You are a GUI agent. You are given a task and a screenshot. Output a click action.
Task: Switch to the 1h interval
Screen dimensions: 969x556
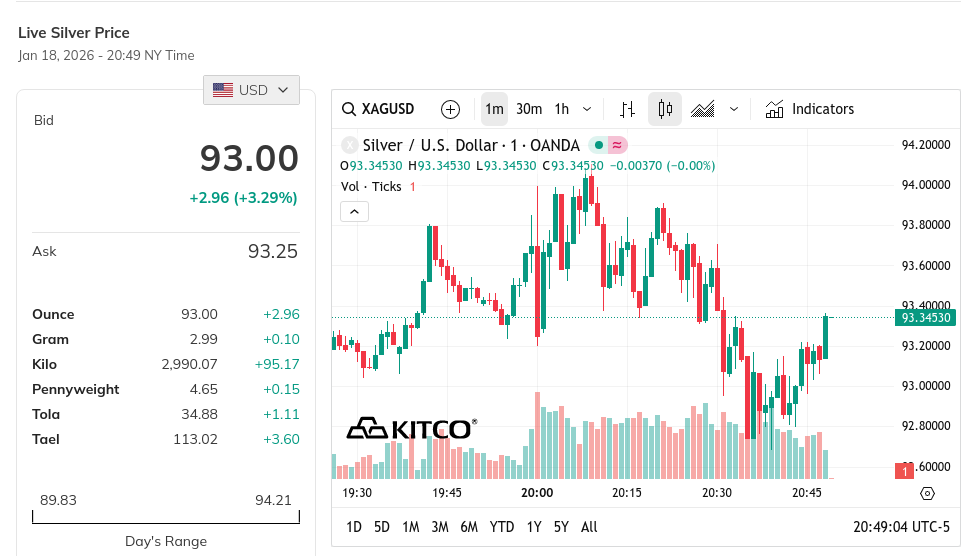pos(562,109)
